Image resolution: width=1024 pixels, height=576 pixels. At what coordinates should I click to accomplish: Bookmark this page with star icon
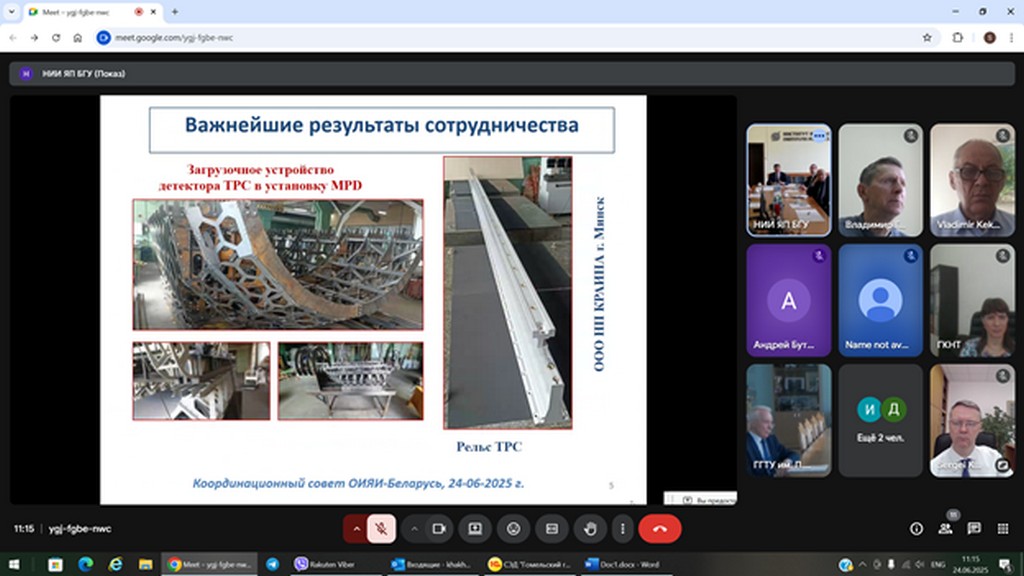tap(927, 37)
